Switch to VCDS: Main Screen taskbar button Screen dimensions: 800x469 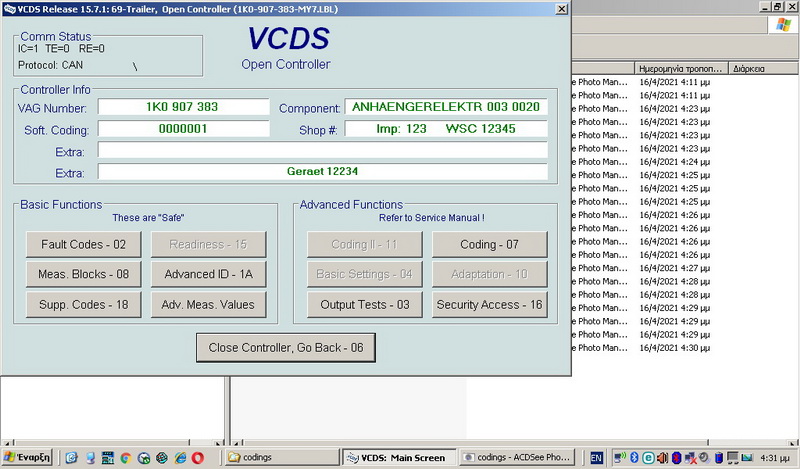tap(399, 457)
